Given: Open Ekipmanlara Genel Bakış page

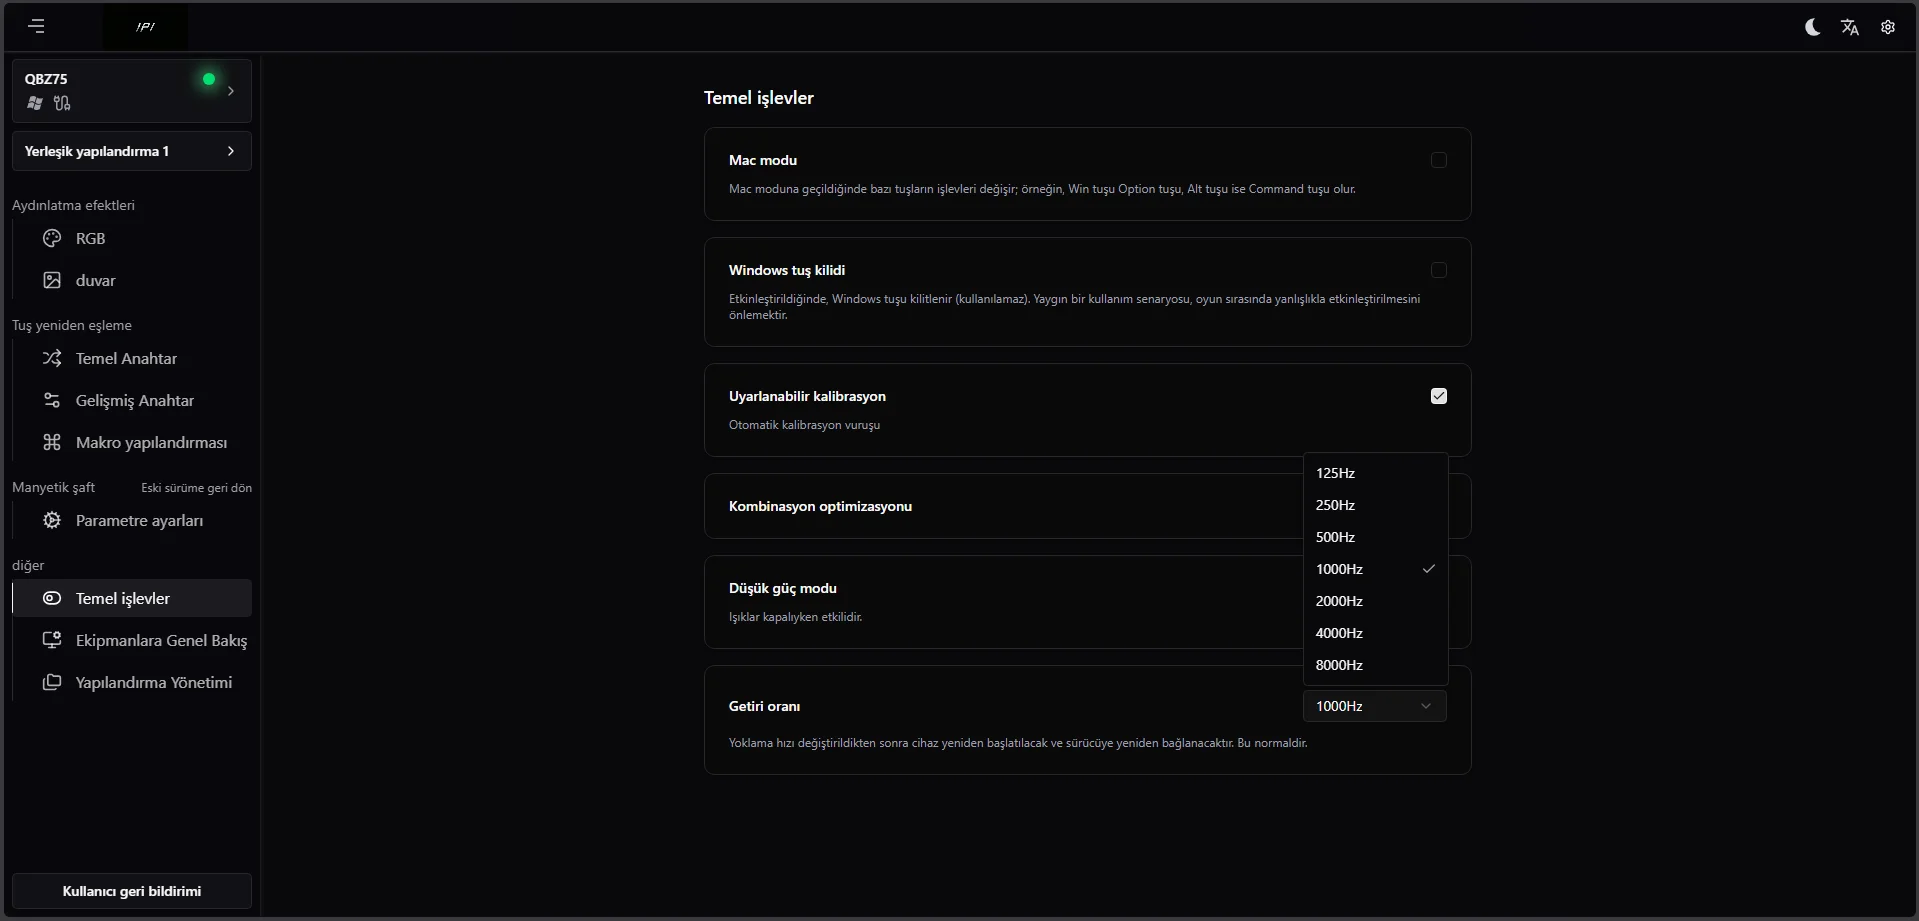Looking at the screenshot, I should pyautogui.click(x=132, y=640).
